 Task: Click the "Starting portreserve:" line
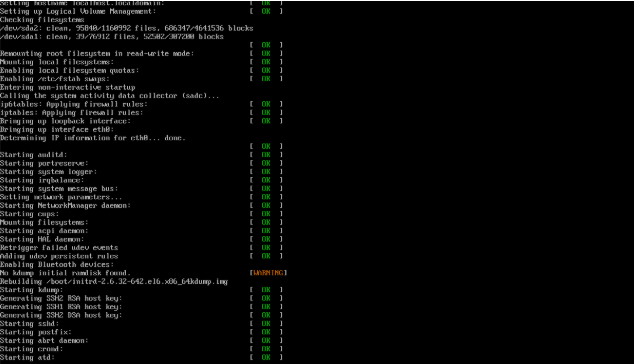click(x=44, y=163)
